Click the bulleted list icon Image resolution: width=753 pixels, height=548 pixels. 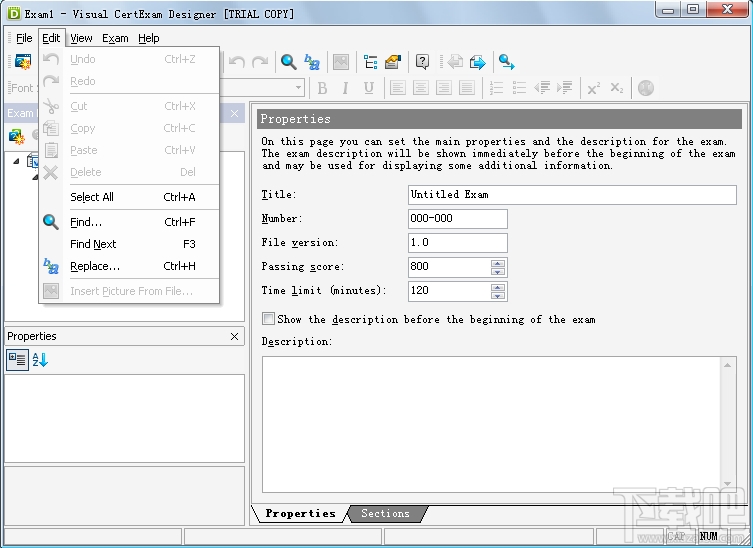519,88
